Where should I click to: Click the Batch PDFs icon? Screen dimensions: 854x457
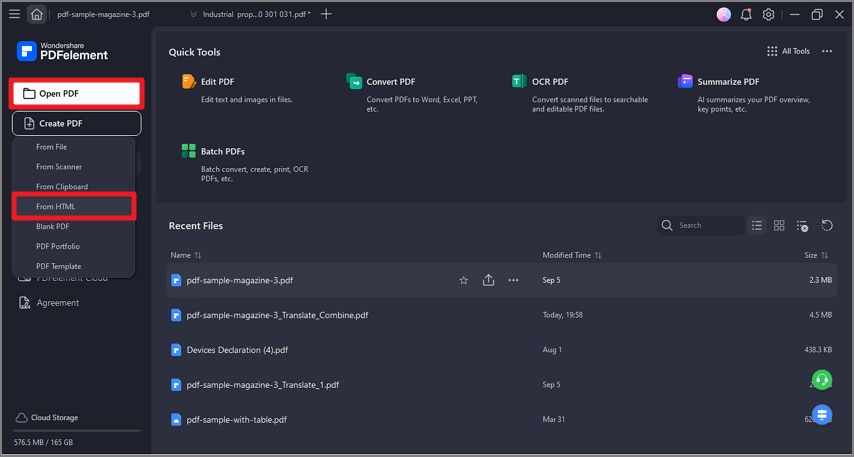(189, 151)
